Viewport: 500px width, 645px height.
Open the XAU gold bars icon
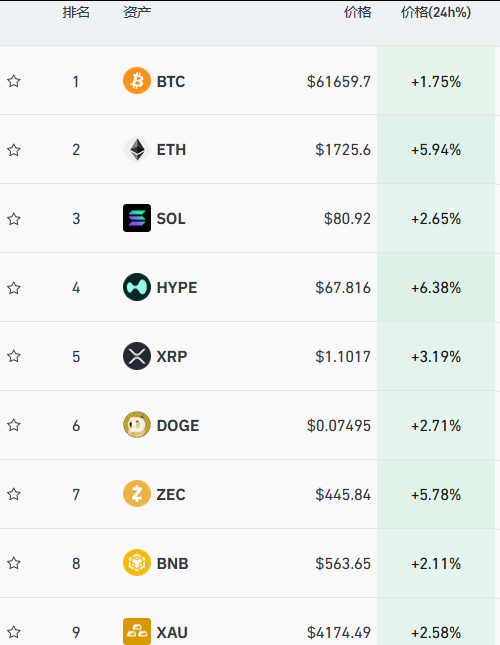tap(137, 631)
